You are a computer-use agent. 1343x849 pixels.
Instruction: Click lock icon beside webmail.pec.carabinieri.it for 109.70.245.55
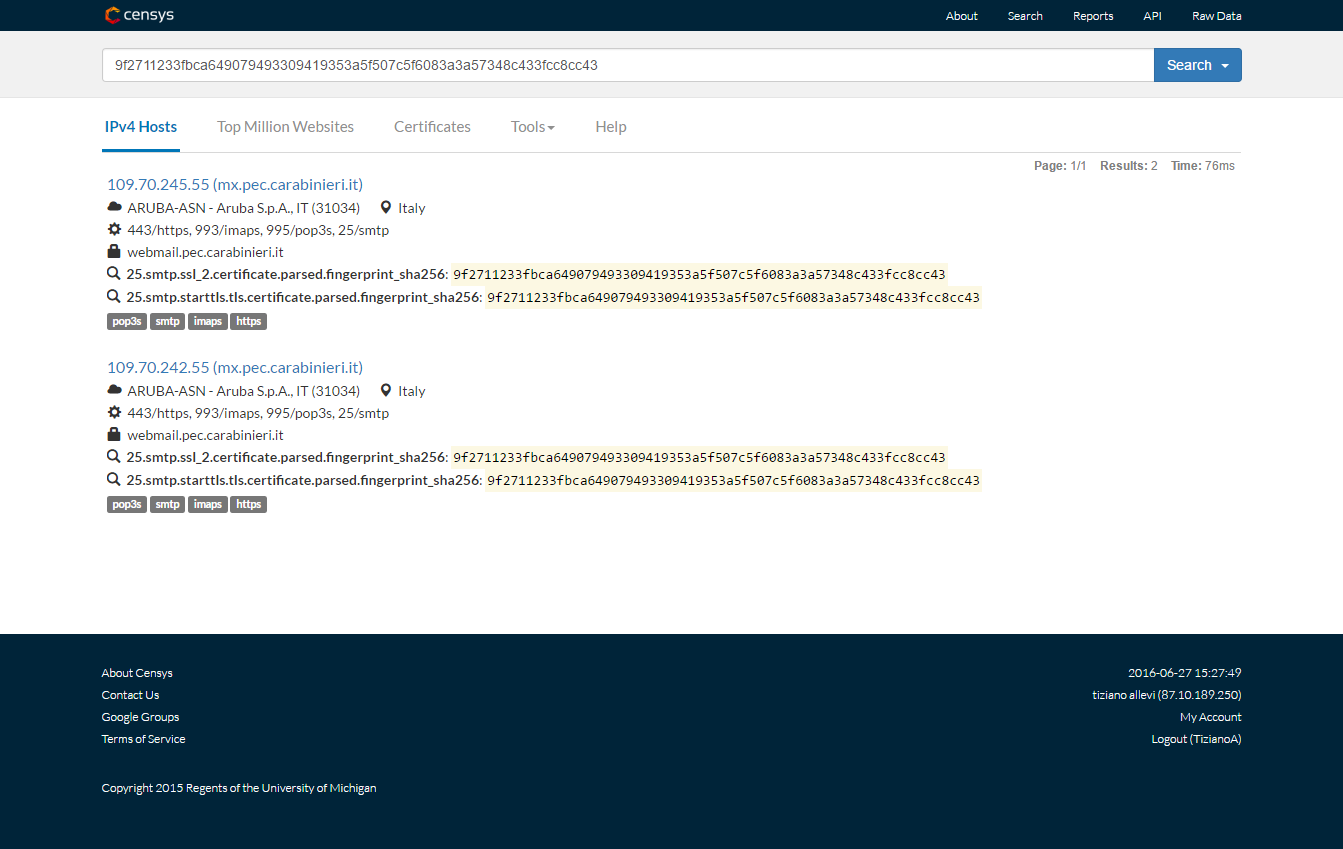(114, 252)
